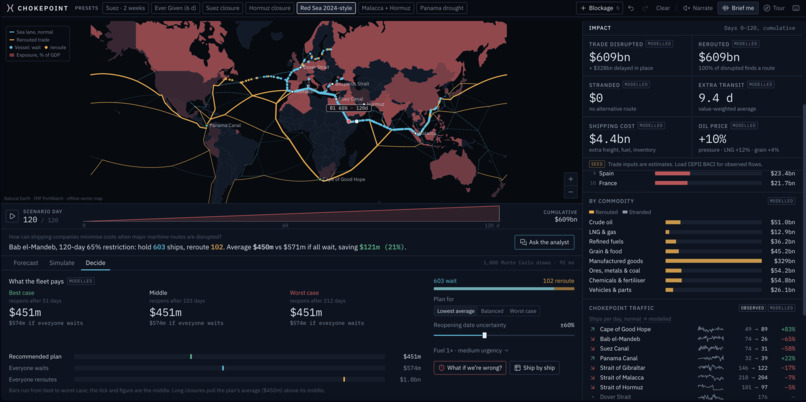Click the 'B1 65% · 120d' blockage label on map
Image resolution: width=806 pixels, height=402 pixels.
349,108
